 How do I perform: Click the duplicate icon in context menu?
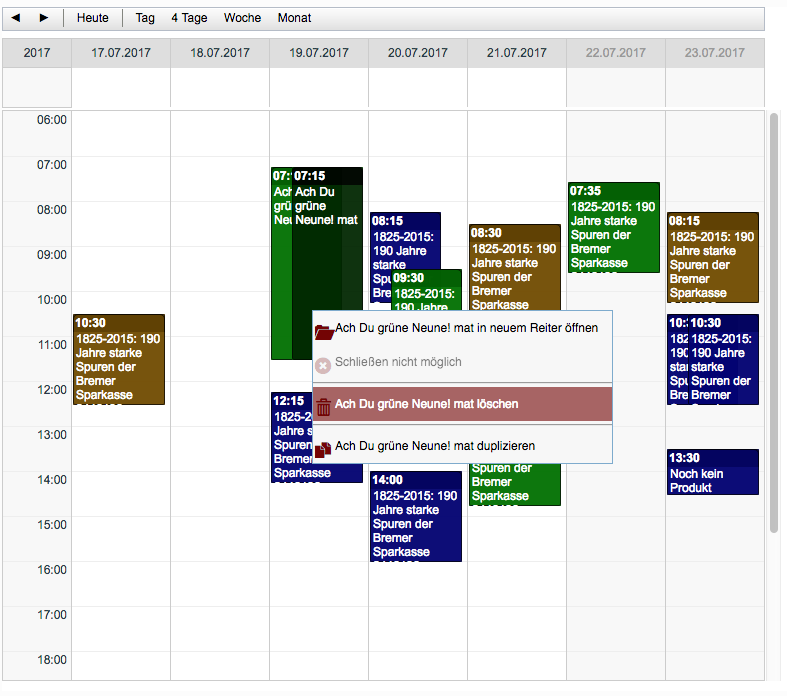[x=323, y=447]
